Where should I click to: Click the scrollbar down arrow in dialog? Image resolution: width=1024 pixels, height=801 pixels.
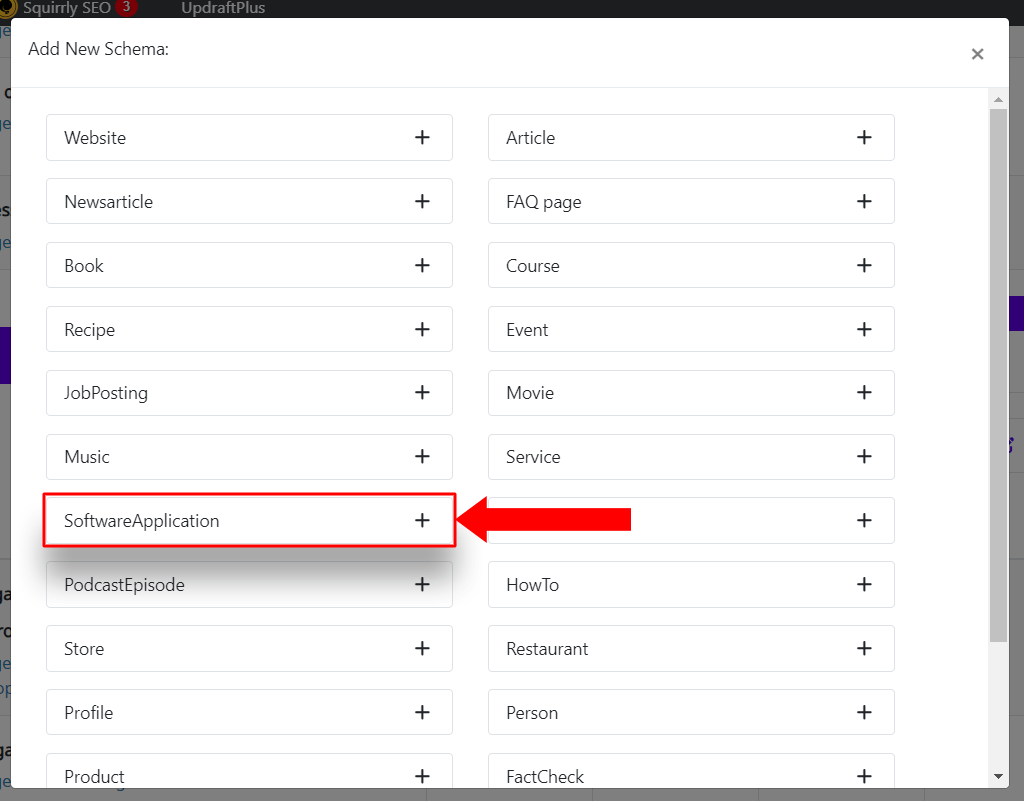998,776
